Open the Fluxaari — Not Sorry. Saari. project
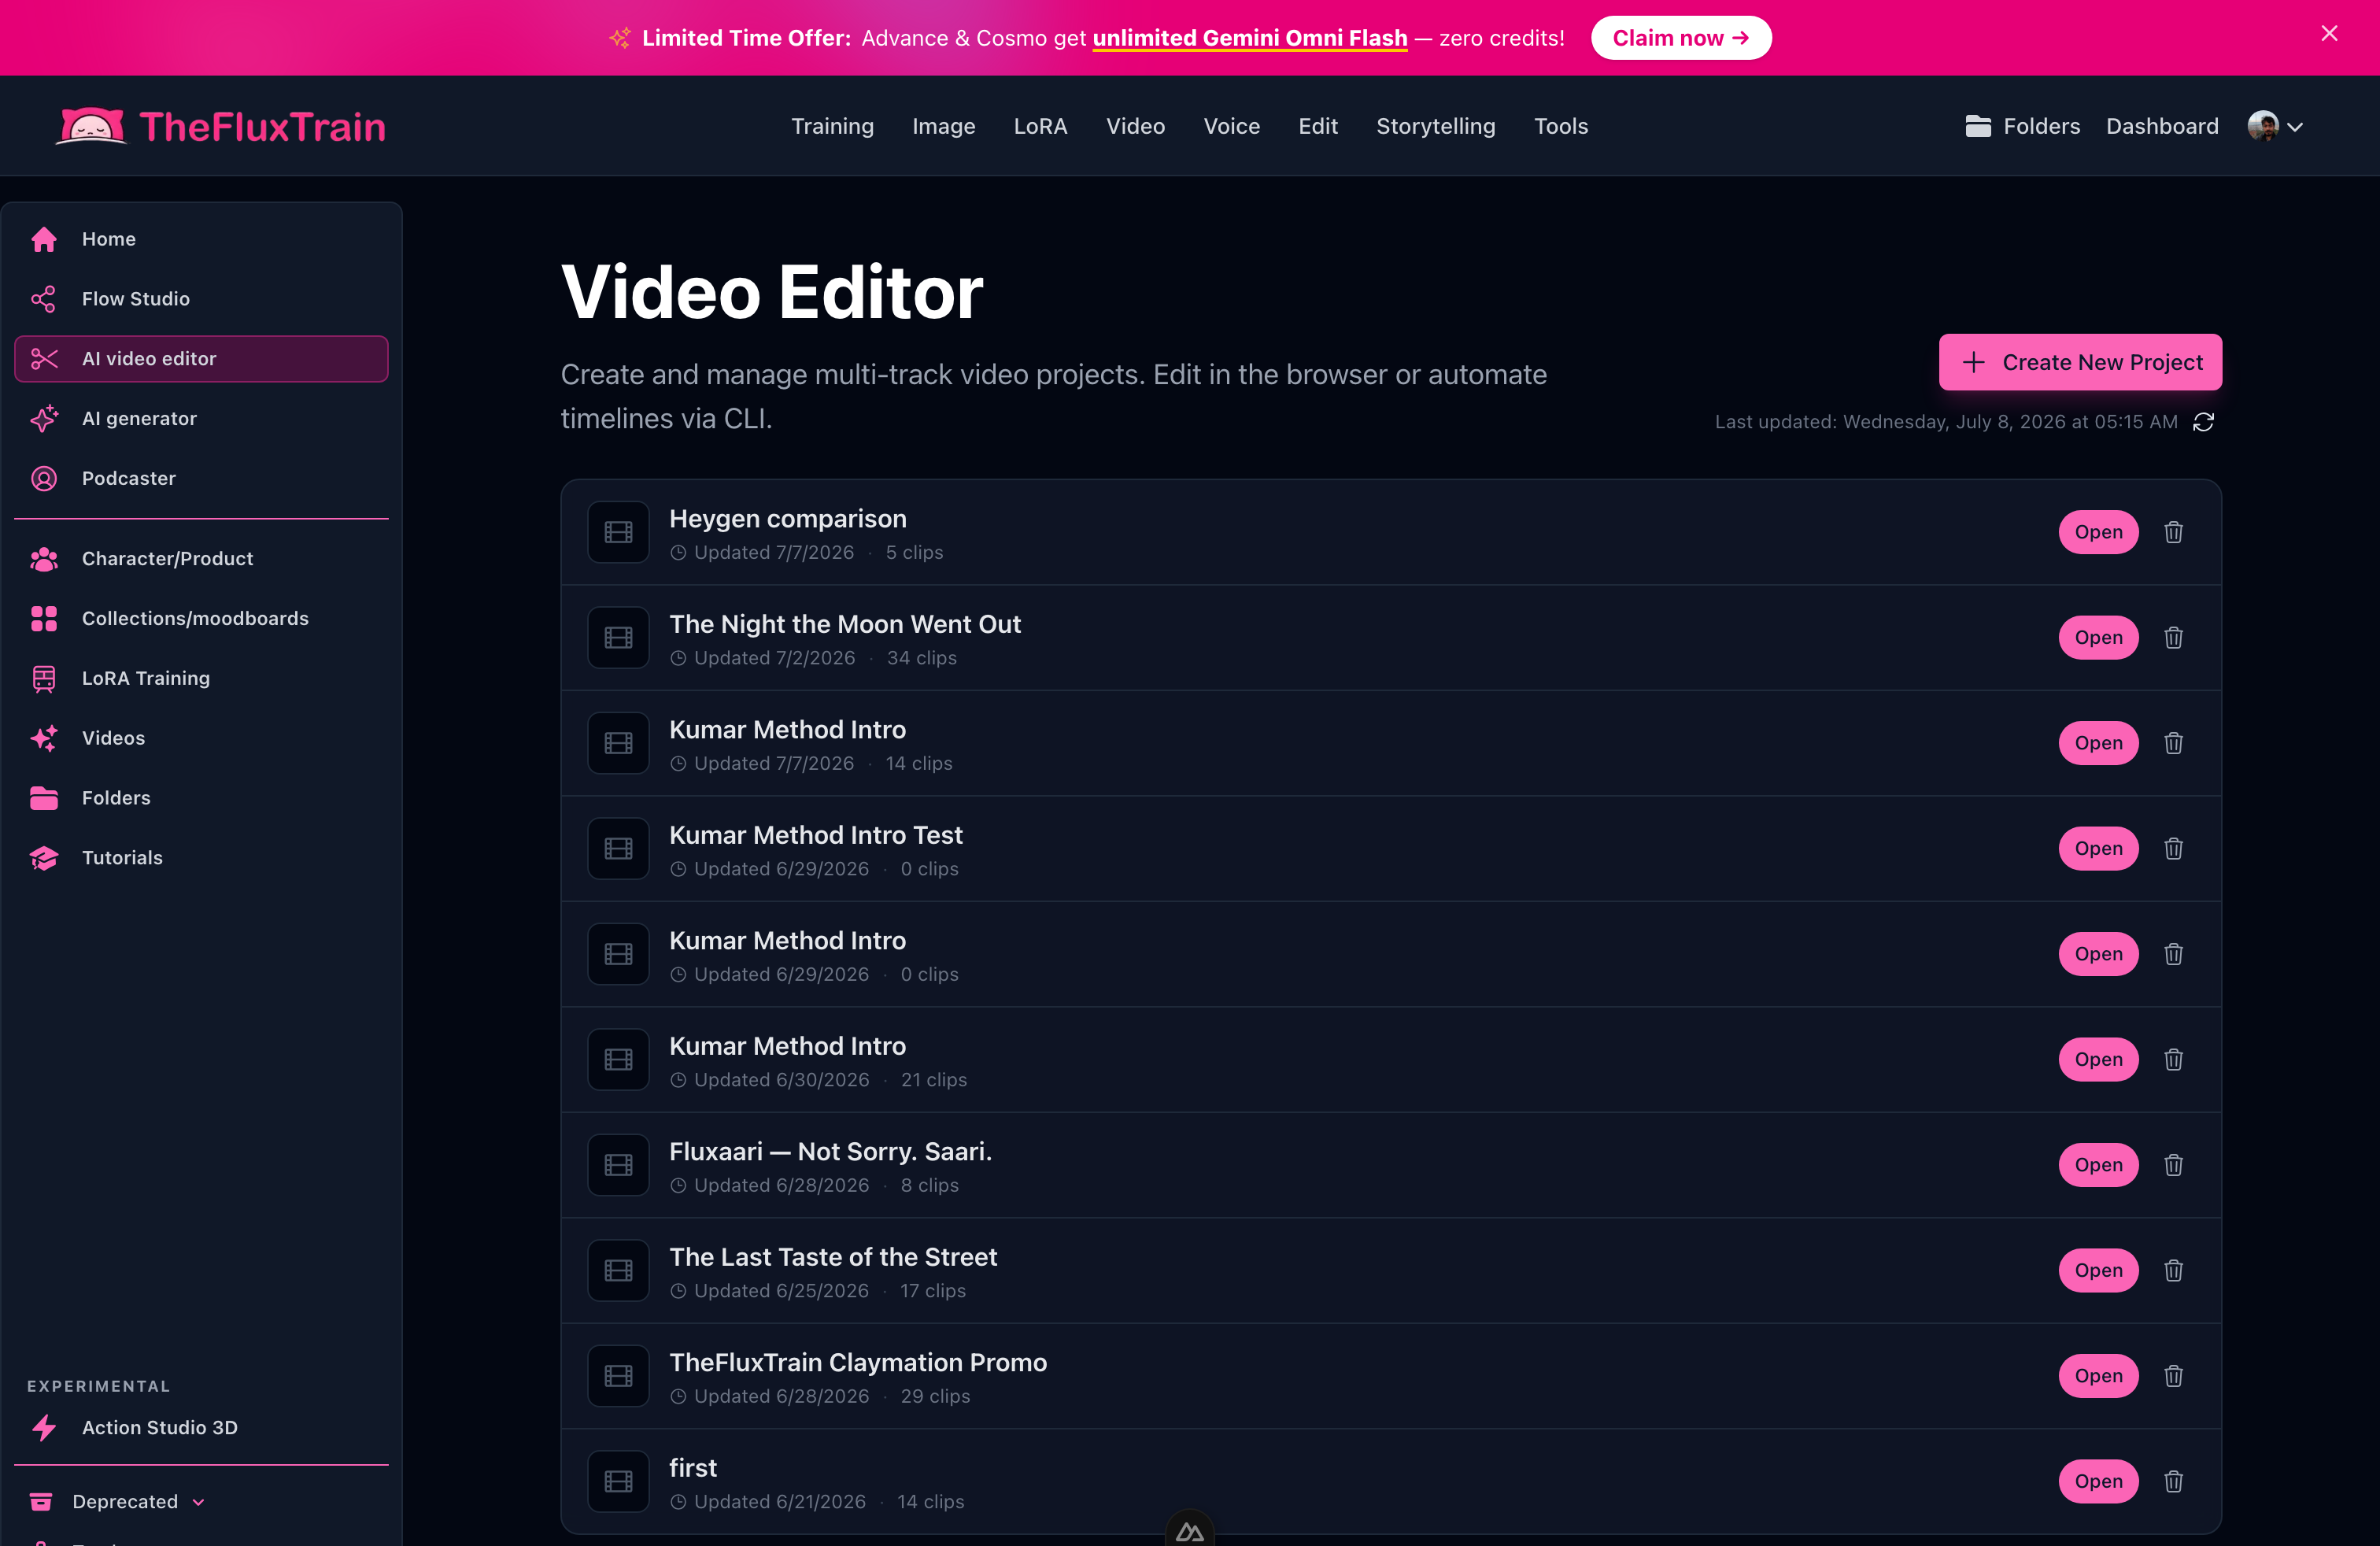This screenshot has height=1546, width=2380. [2098, 1165]
